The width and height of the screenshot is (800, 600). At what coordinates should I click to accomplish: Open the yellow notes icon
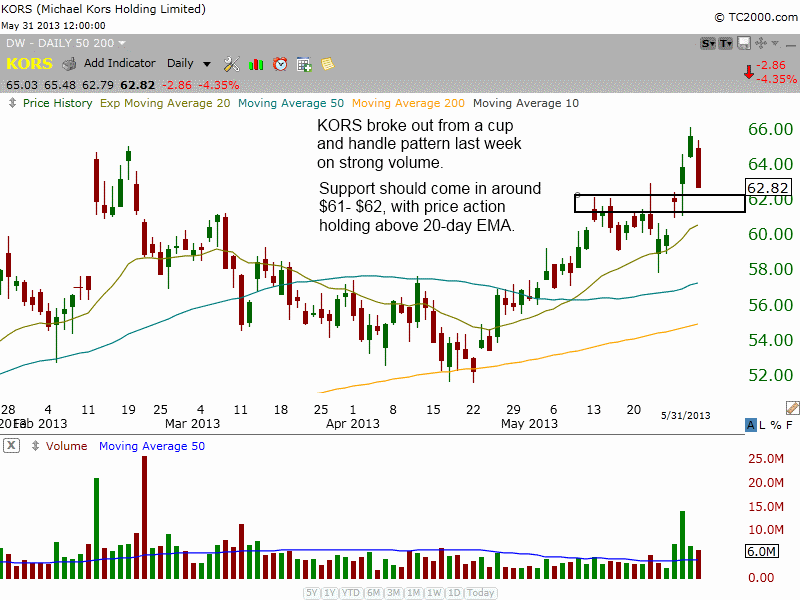click(x=327, y=64)
